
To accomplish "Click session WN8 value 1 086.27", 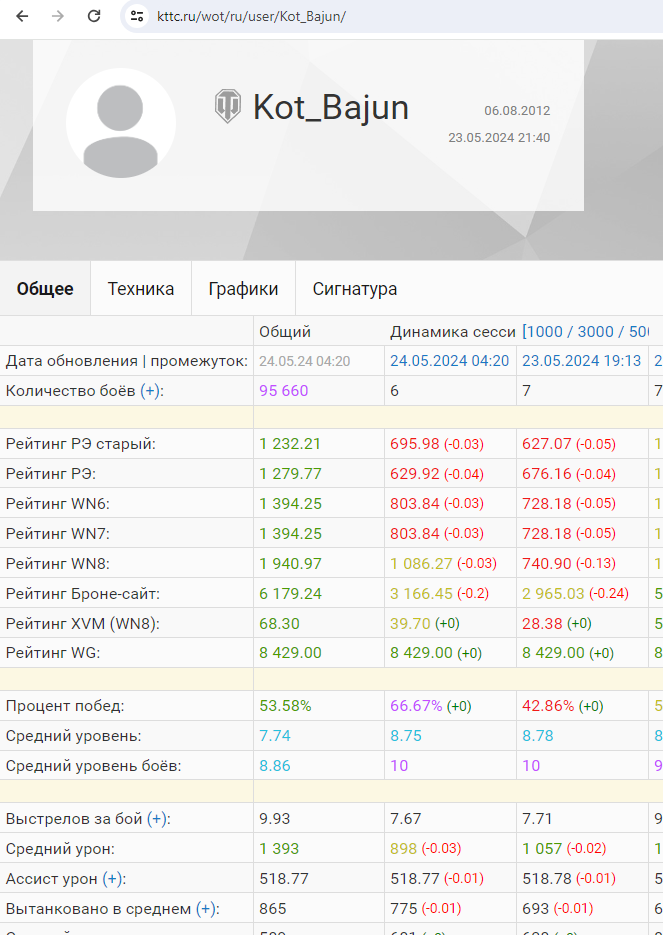I will coord(421,564).
